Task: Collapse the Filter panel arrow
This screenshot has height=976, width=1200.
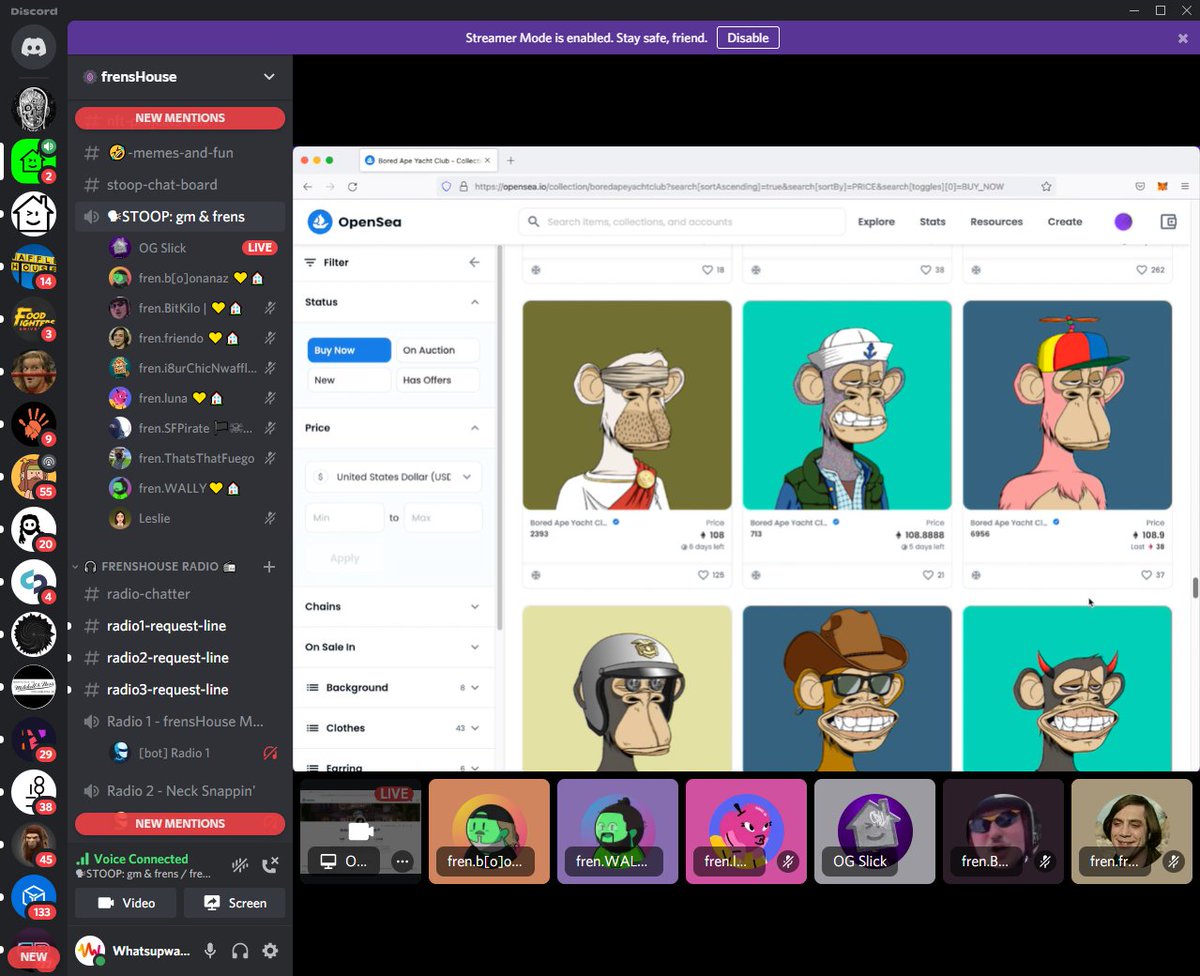Action: click(x=474, y=262)
